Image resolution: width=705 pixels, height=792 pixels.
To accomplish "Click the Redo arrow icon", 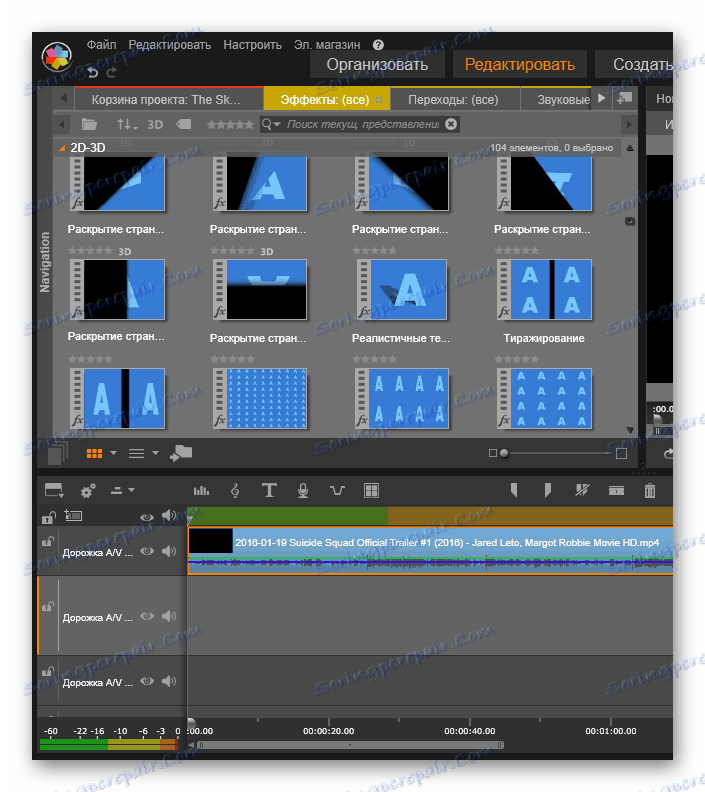I will (111, 72).
